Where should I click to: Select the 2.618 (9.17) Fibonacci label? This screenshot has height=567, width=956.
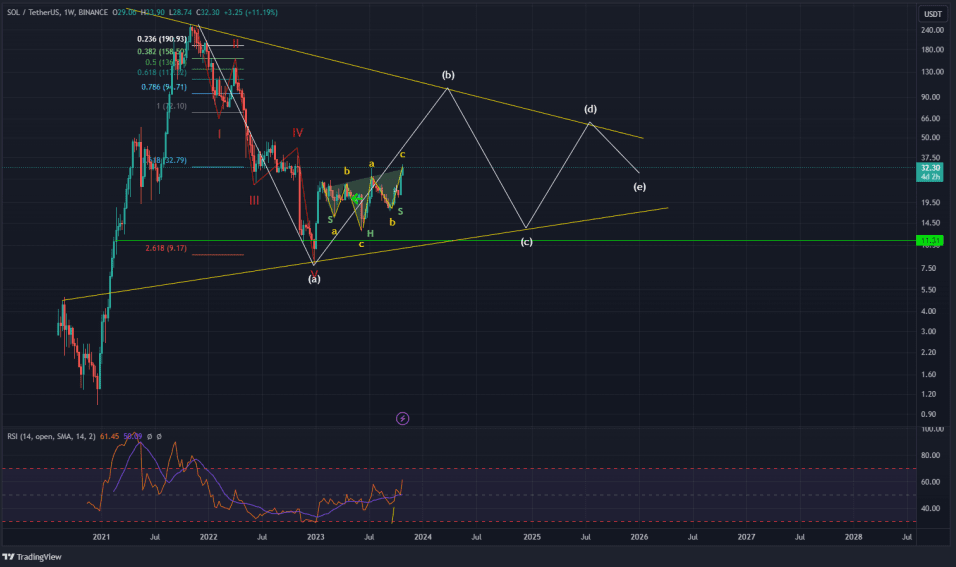click(x=166, y=248)
